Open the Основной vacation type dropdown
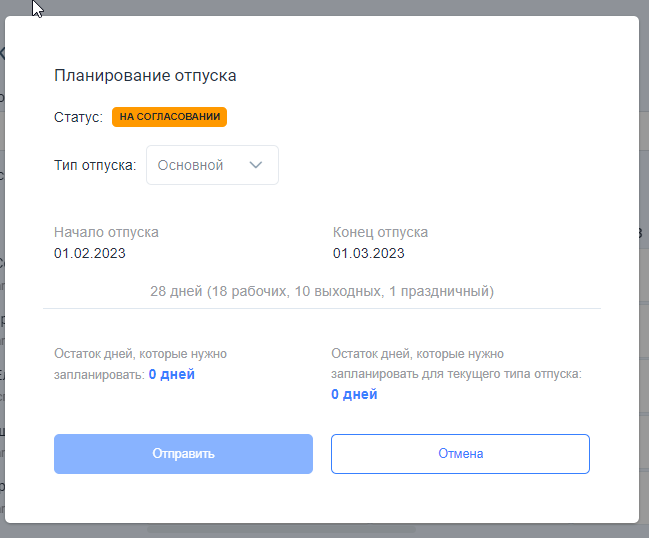Screen dimensions: 649x538 [x=212, y=165]
